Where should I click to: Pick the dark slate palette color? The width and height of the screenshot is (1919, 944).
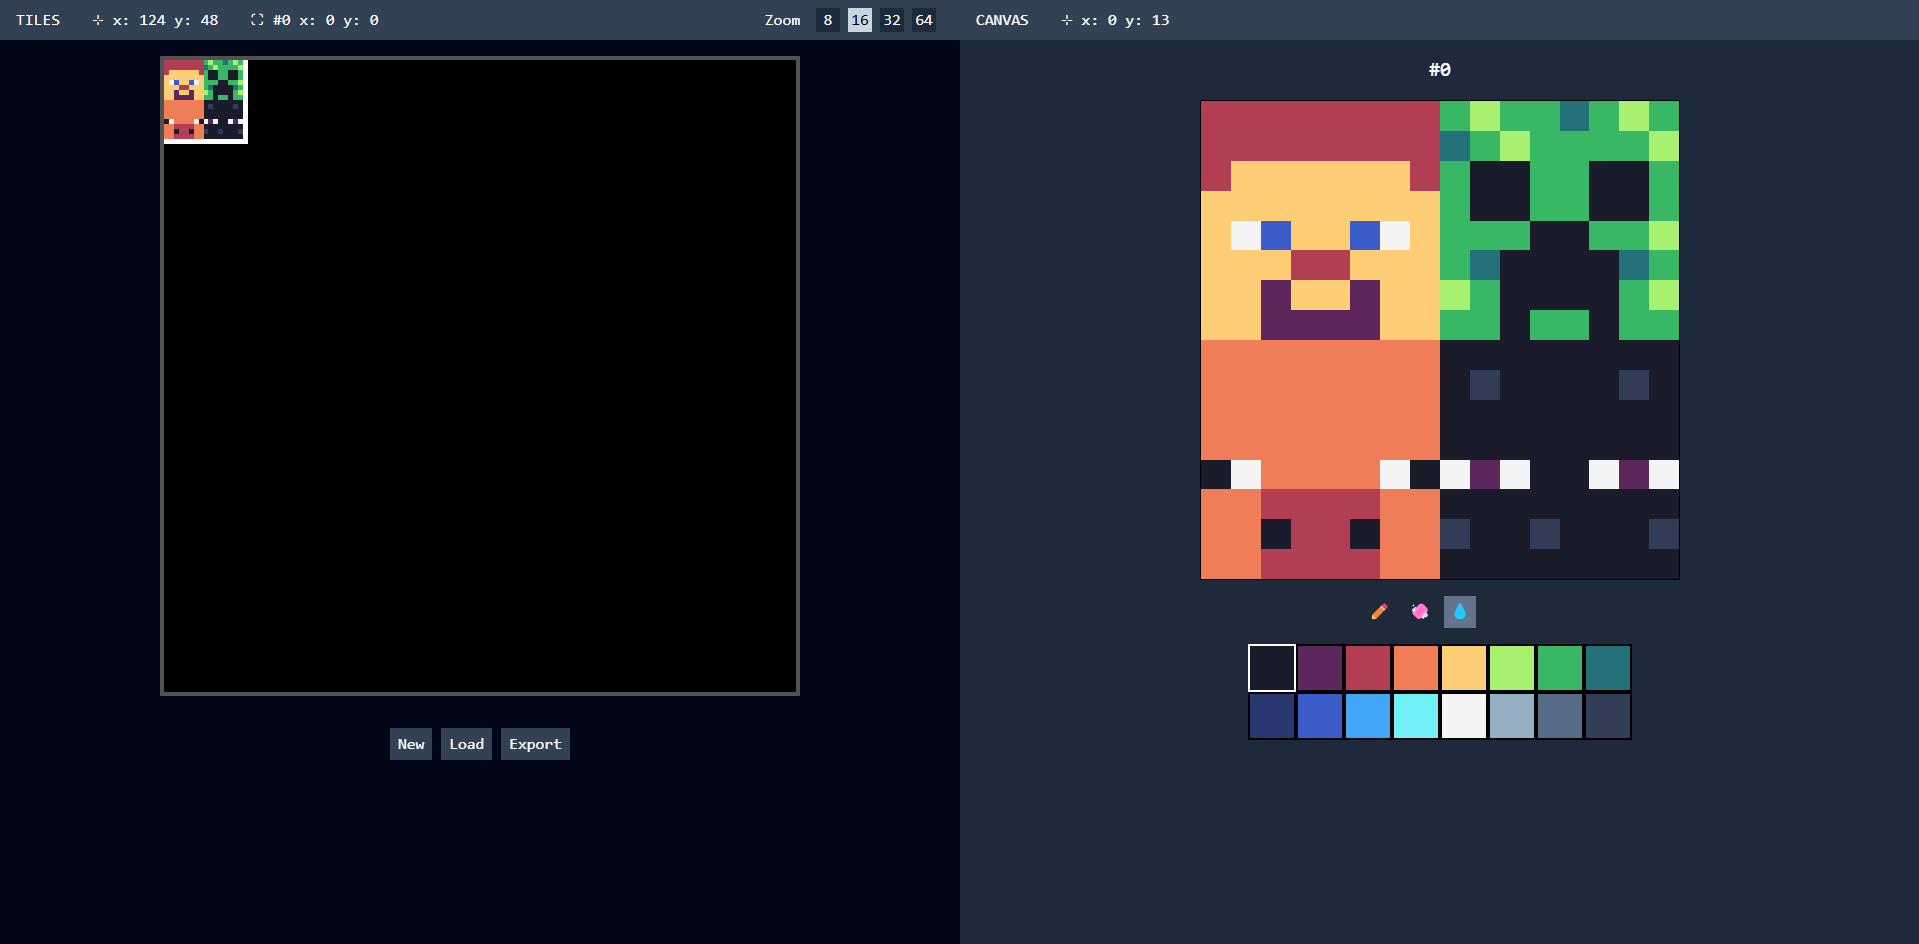(x=1608, y=716)
